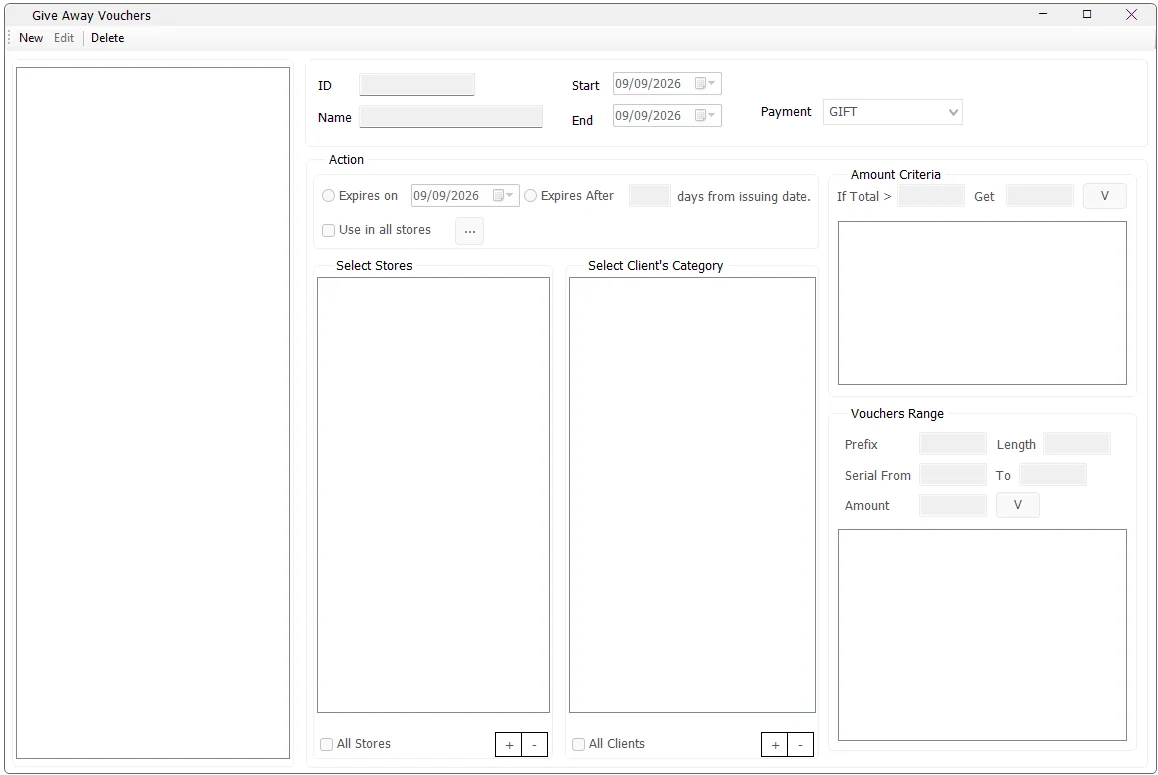Confirm Vouchers Range with the V button
Viewport: 1158px width, 775px height.
tap(1018, 505)
